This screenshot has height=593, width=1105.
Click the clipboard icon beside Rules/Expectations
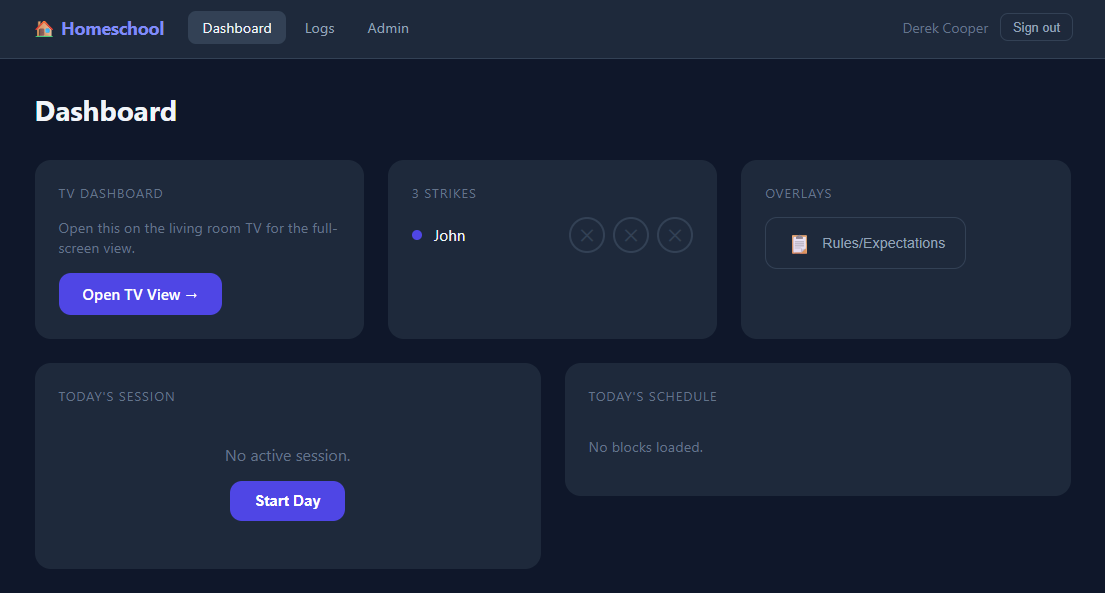click(x=799, y=243)
